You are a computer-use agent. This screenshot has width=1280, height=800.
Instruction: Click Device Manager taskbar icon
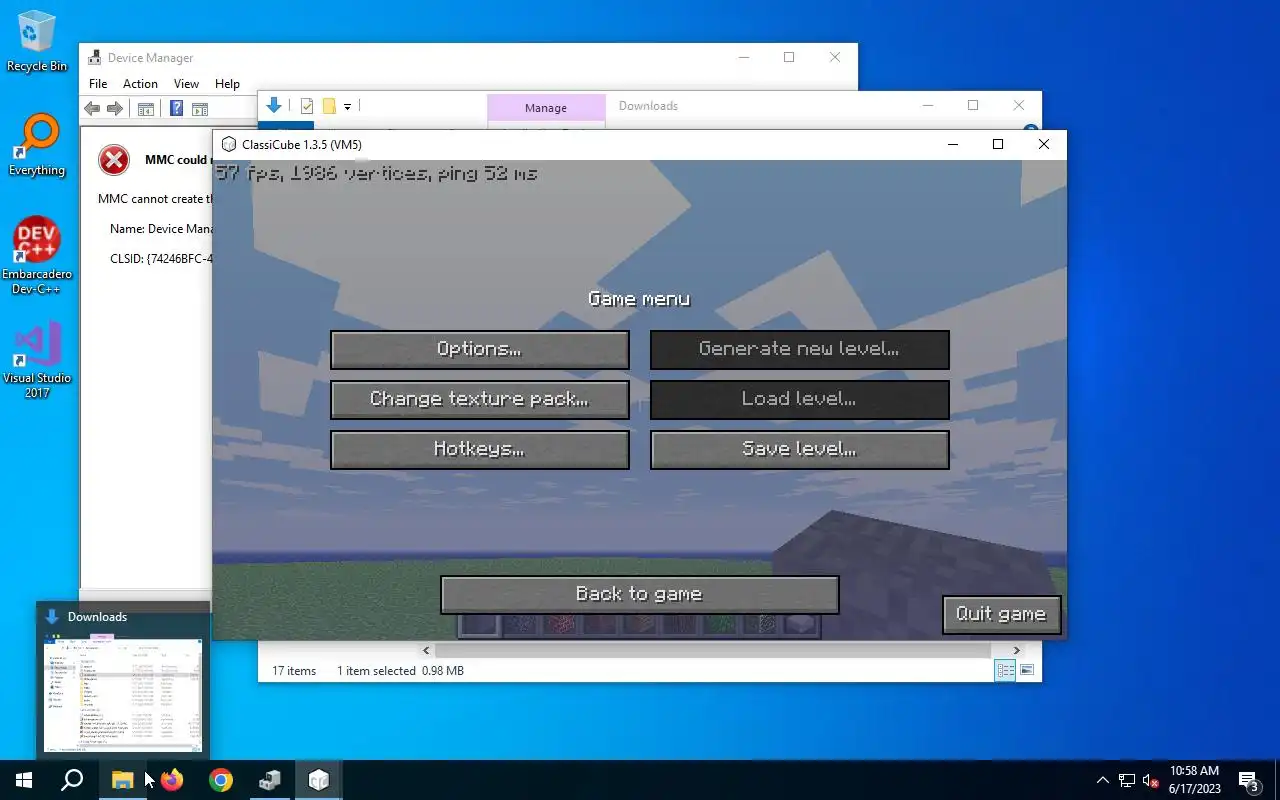[x=270, y=780]
